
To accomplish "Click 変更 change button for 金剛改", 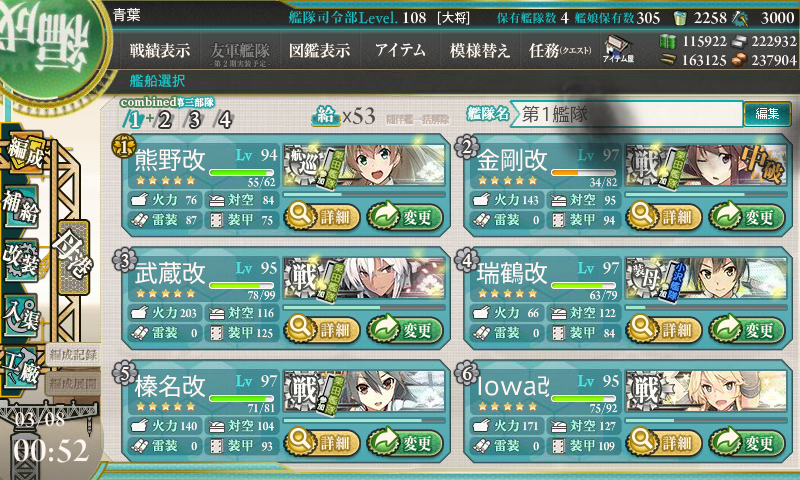I will (x=747, y=216).
